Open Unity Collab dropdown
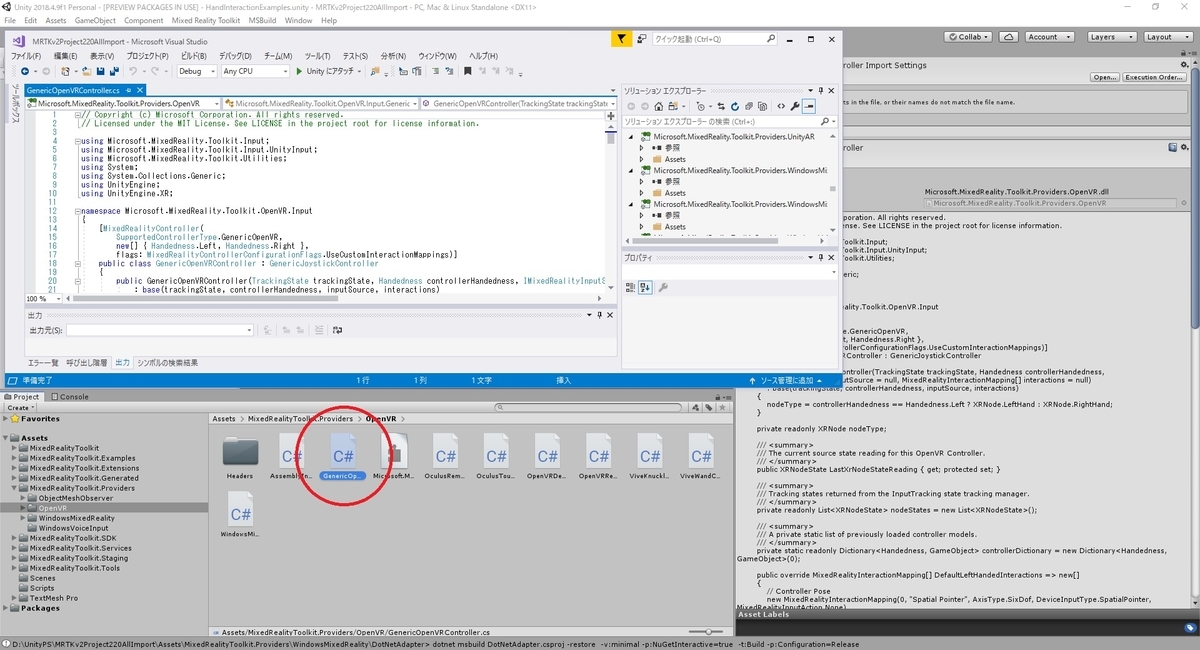Image resolution: width=1200 pixels, height=650 pixels. coord(968,37)
